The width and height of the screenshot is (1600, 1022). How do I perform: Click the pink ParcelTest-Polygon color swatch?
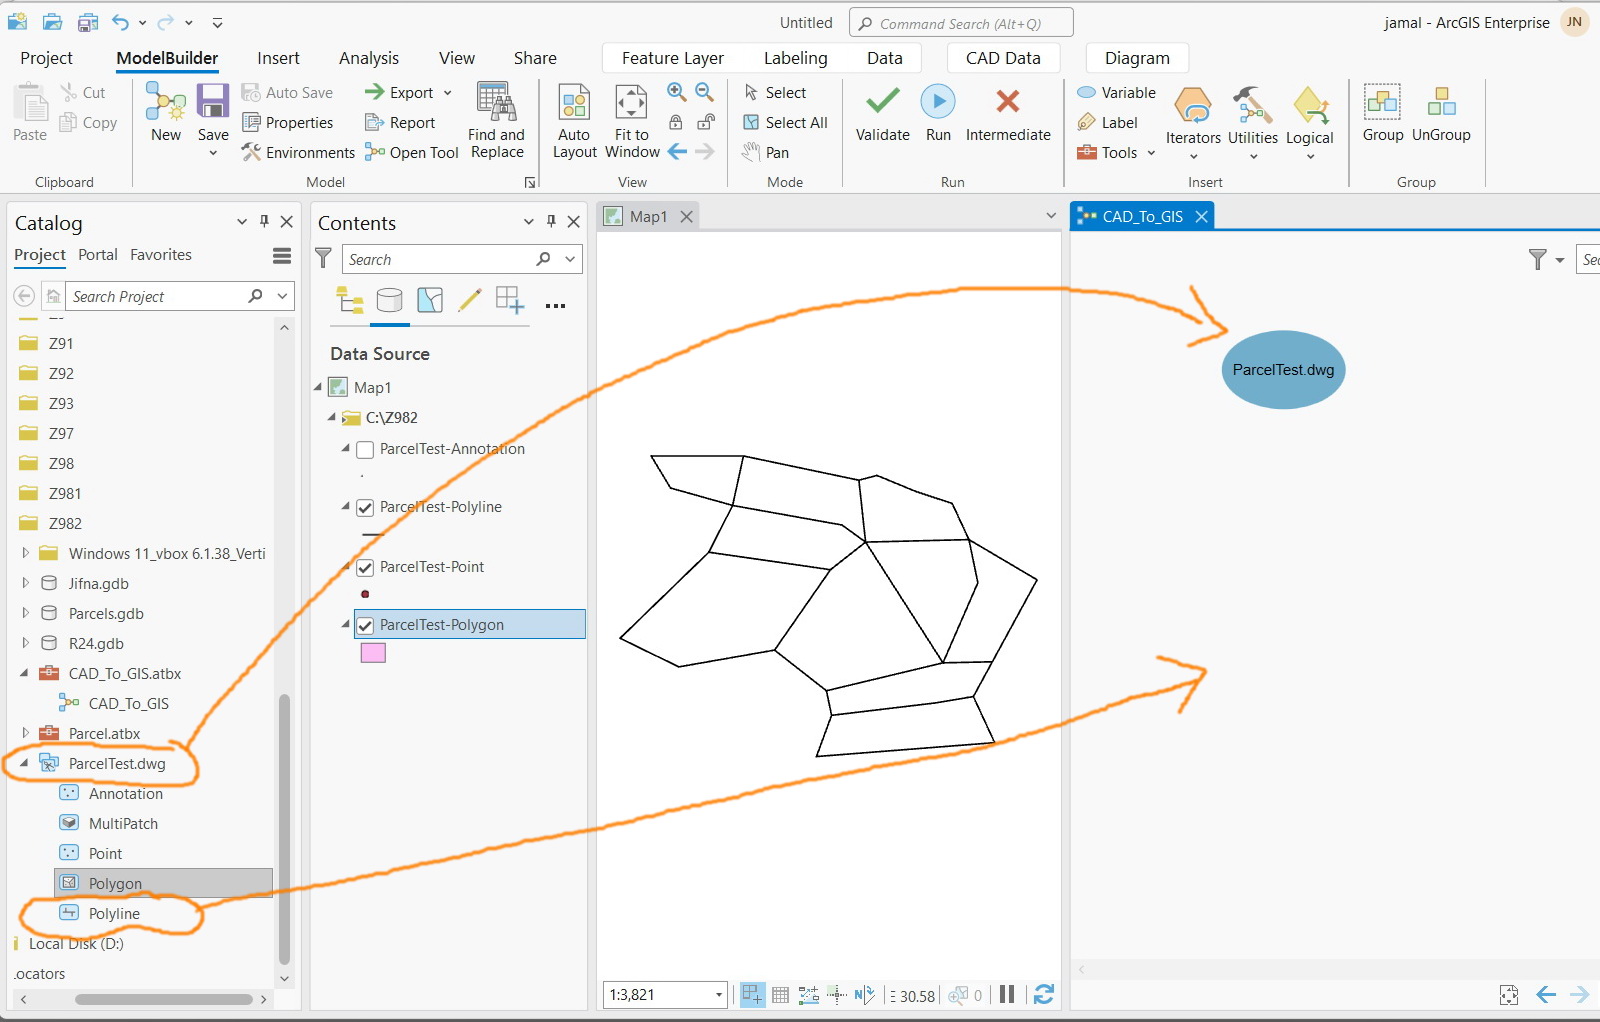coord(372,653)
